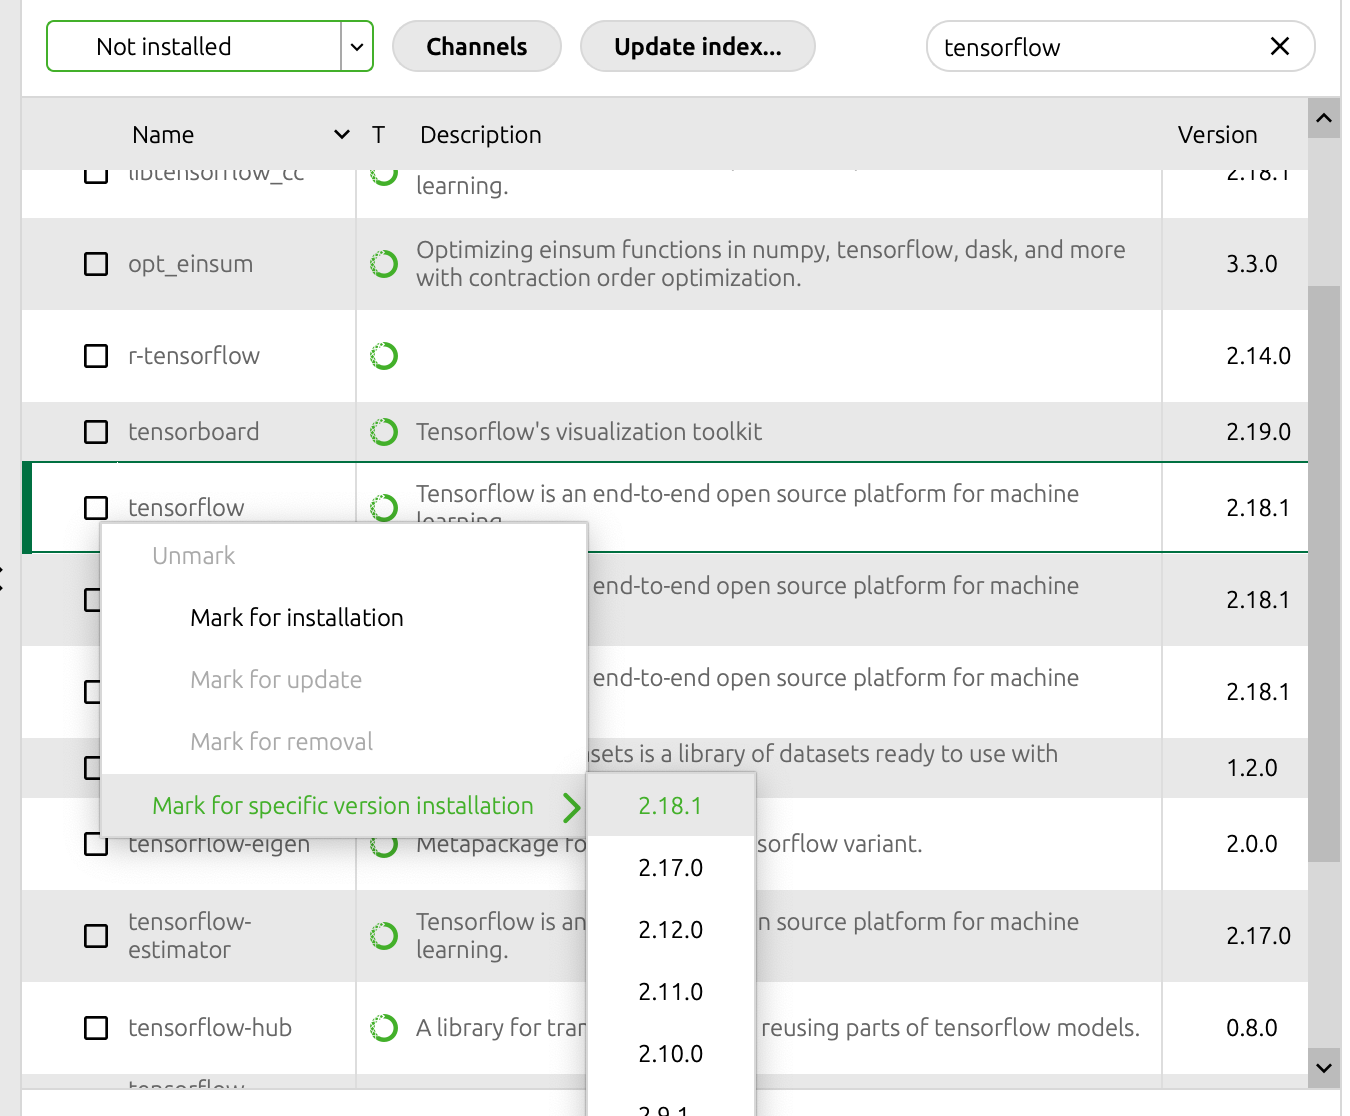Check the tensorboard package checkbox
The image size is (1350, 1116).
click(x=96, y=432)
